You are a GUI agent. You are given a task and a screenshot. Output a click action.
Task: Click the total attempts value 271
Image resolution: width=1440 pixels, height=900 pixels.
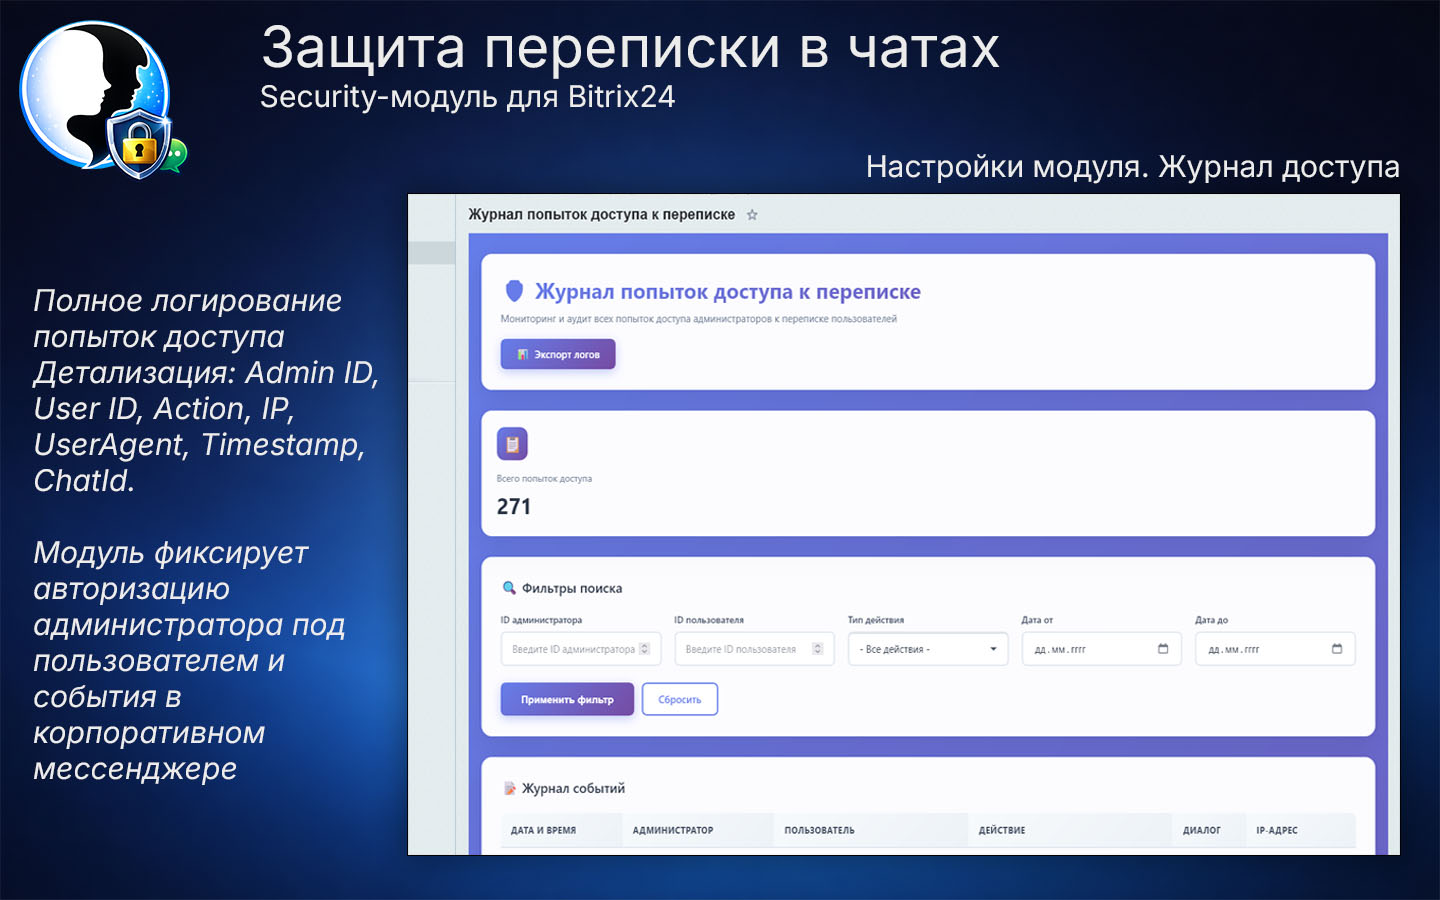tap(515, 506)
